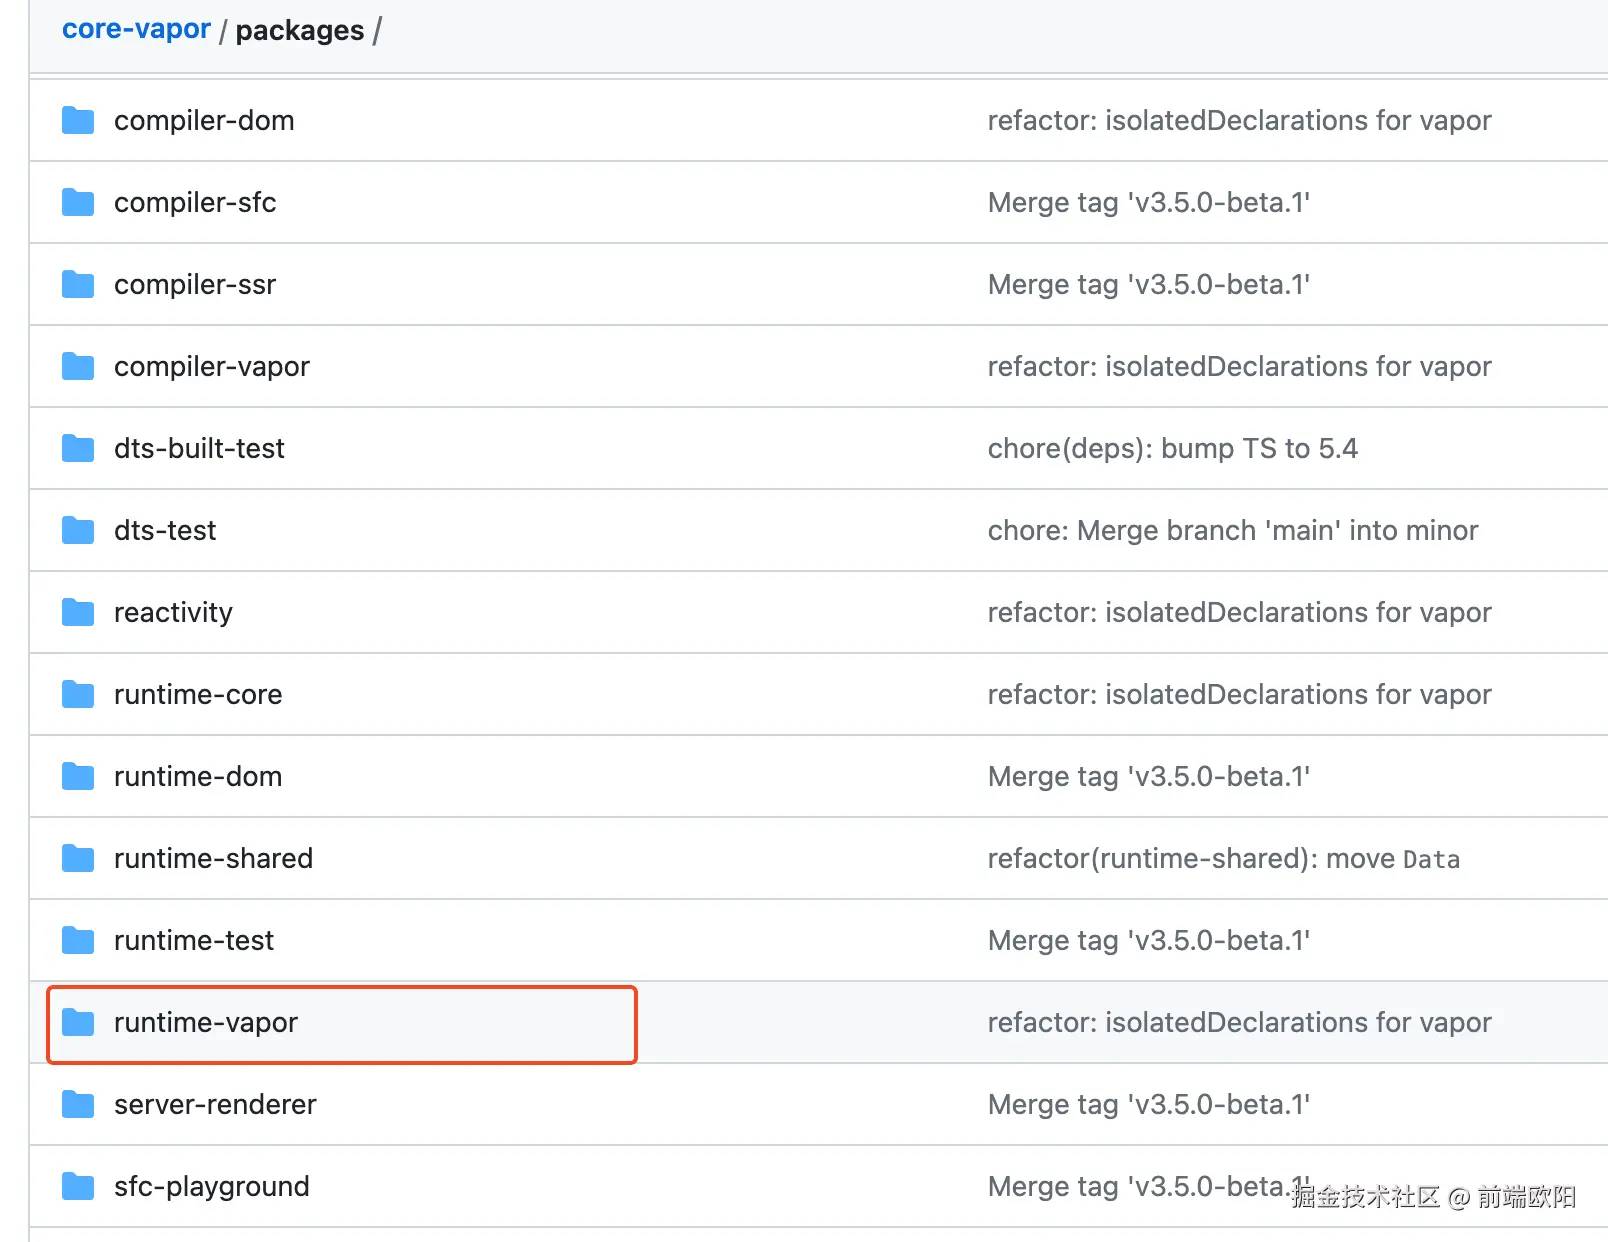Open the compiler-vapor directory link
This screenshot has height=1242, width=1608.
[212, 367]
